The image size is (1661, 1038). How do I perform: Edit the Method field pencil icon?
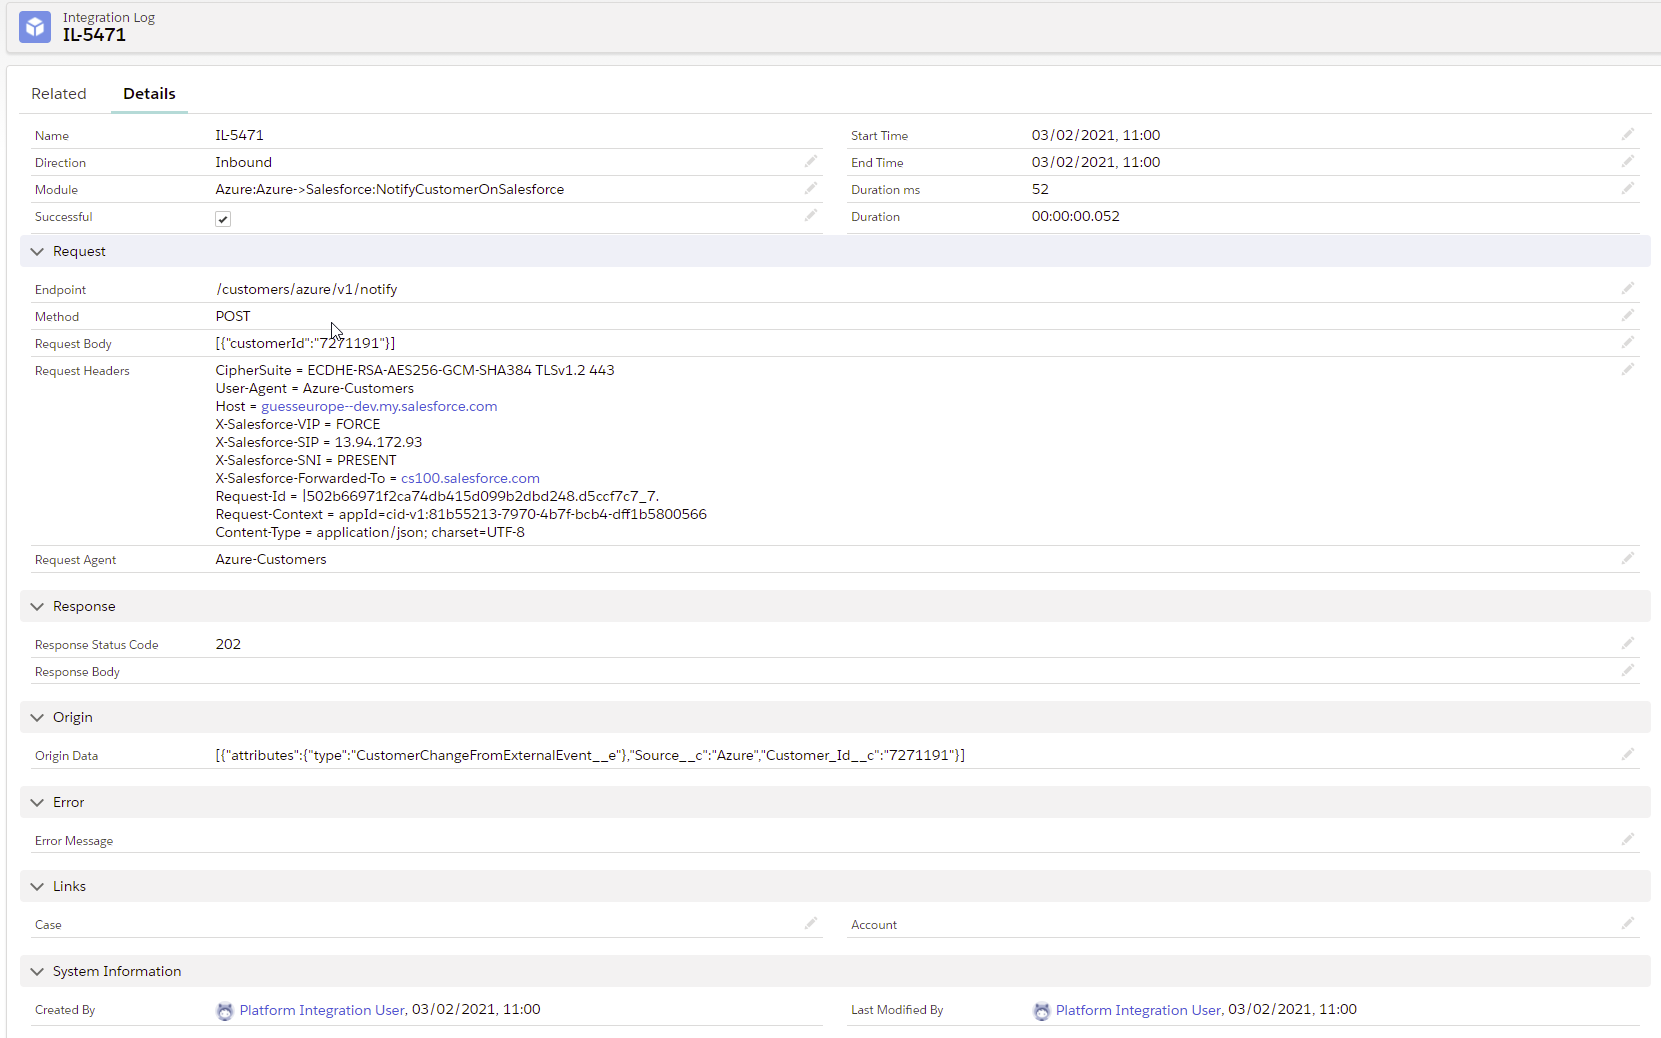tap(1628, 315)
